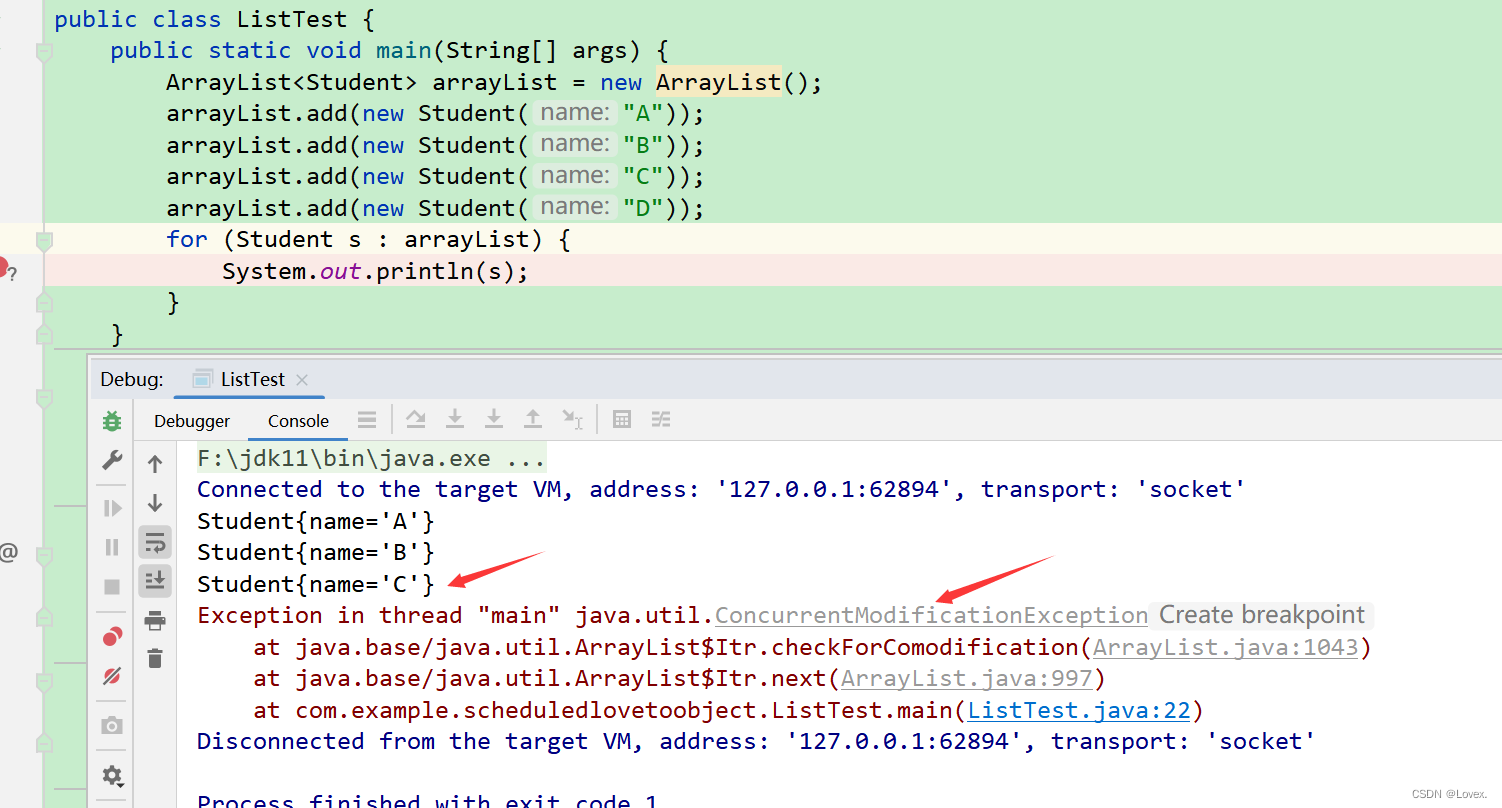The width and height of the screenshot is (1502, 808).
Task: Click the 'Debug:' tool window label
Action: click(x=132, y=380)
